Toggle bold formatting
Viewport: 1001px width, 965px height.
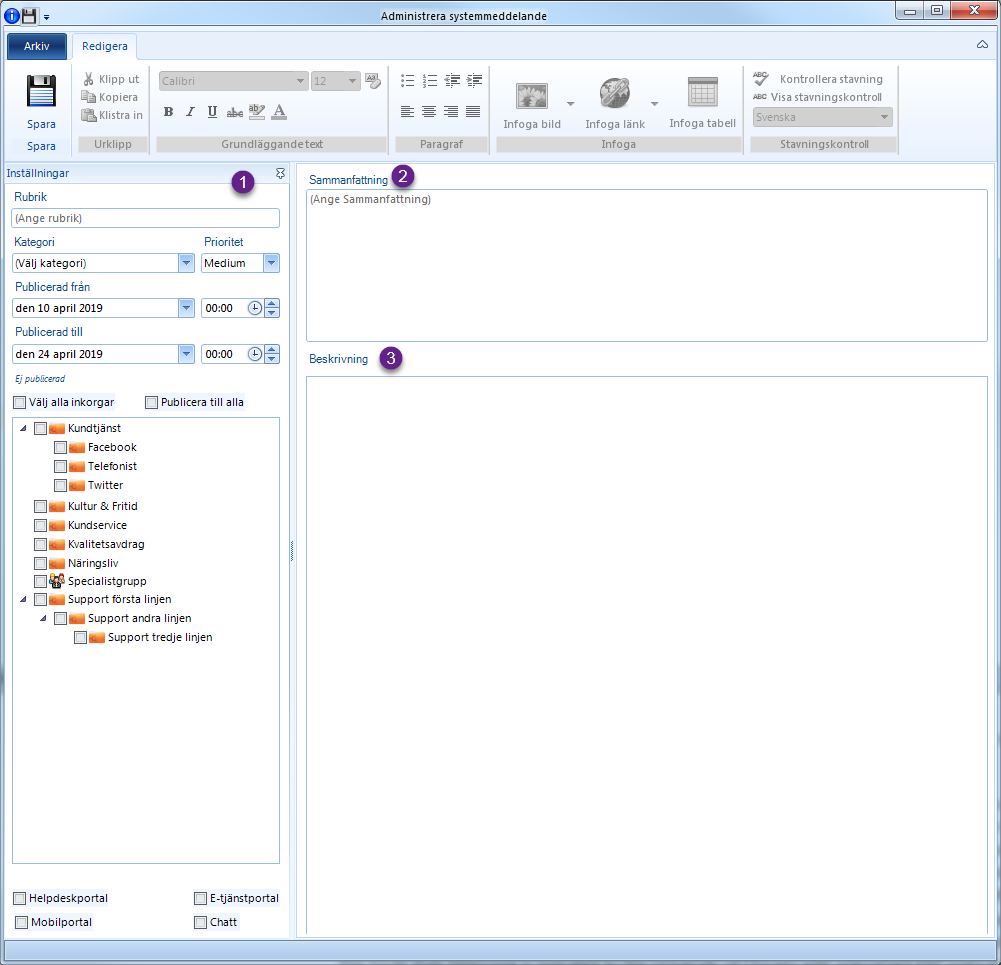169,112
